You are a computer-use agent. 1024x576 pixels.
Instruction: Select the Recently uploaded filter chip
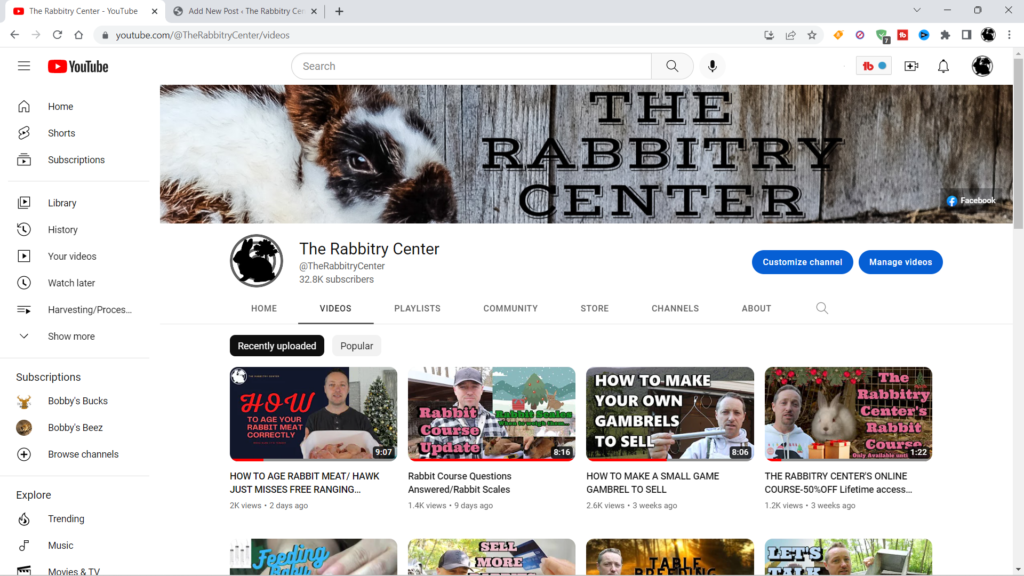point(276,345)
